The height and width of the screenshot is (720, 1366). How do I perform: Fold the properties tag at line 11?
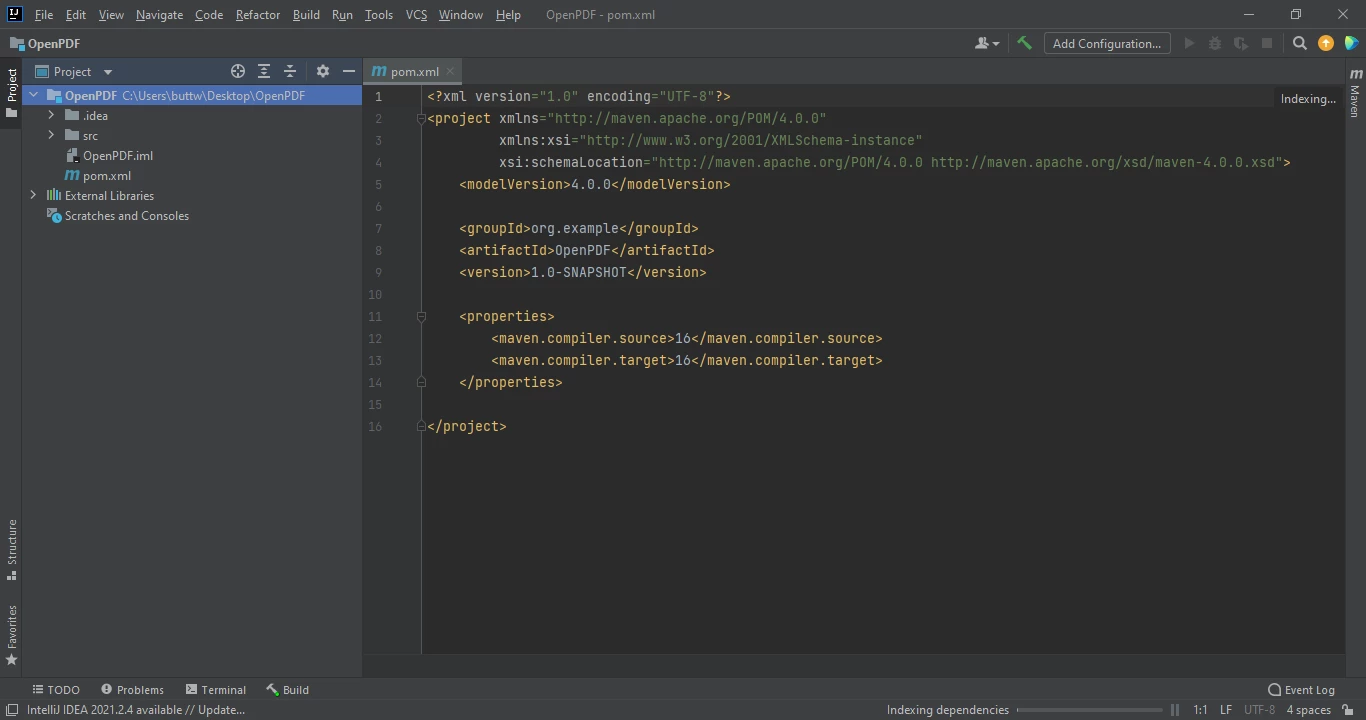(x=421, y=316)
